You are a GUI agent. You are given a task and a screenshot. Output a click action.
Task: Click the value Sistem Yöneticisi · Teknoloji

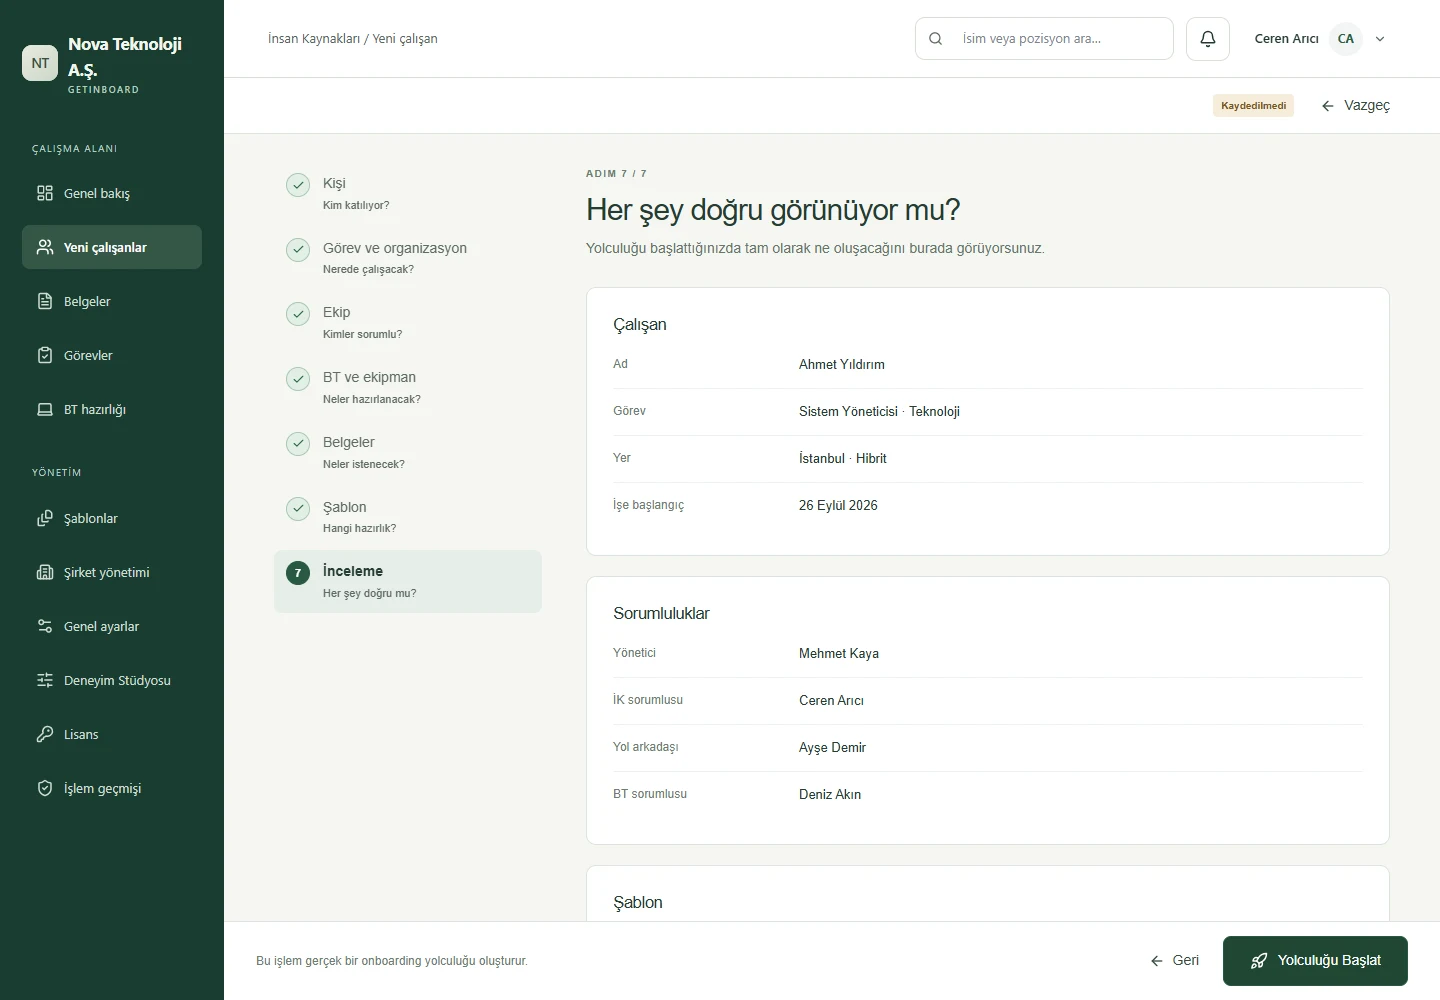tap(879, 412)
